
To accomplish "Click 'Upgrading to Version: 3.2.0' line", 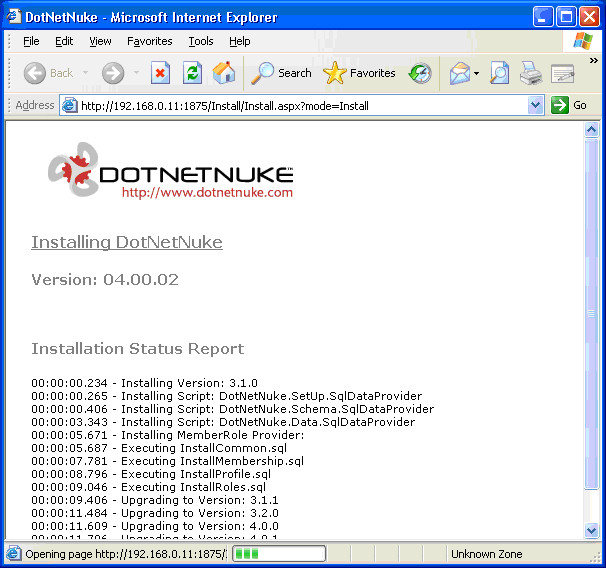I will (x=155, y=513).
